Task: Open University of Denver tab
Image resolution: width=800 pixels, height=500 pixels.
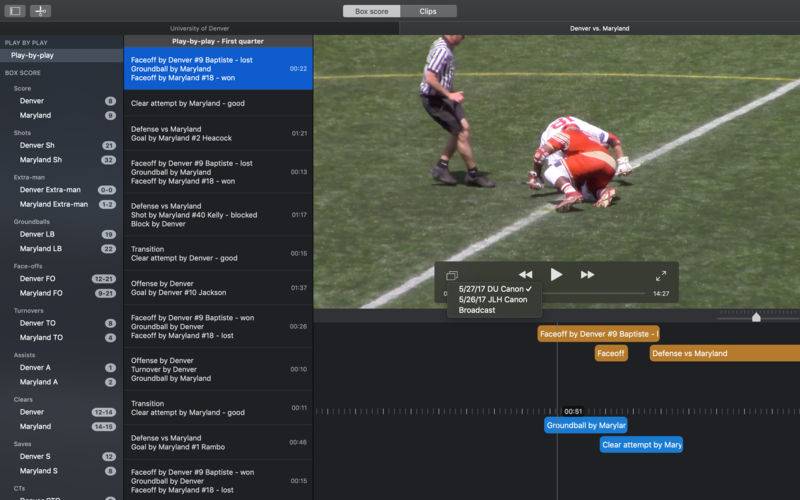Action: (199, 29)
